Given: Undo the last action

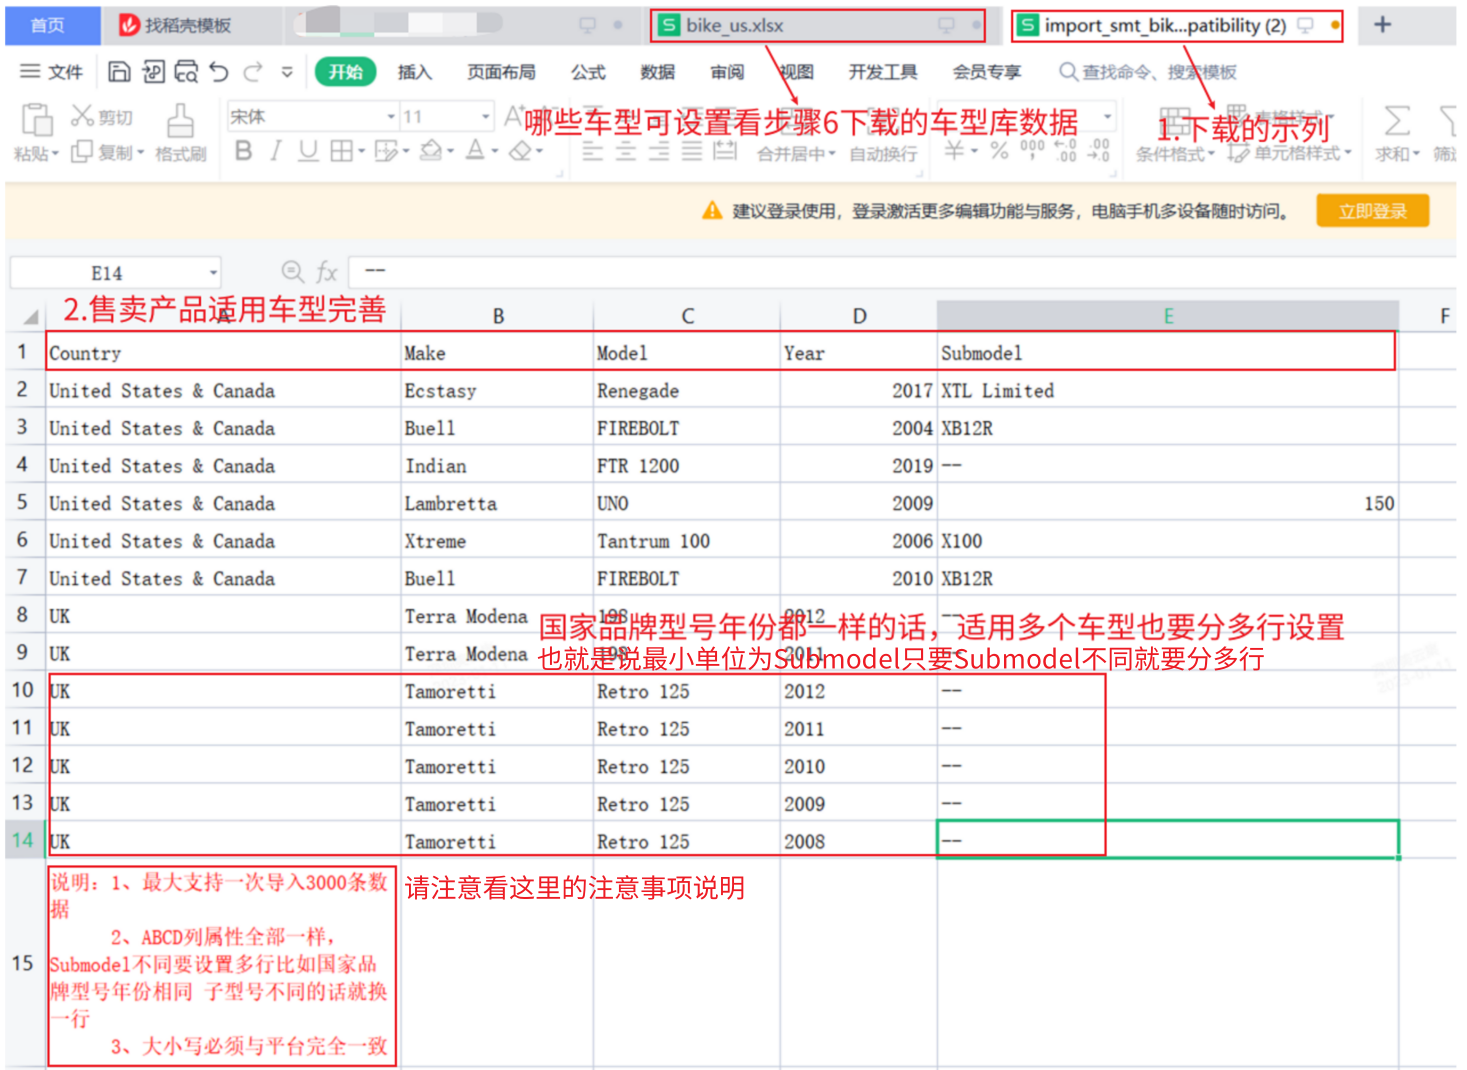Looking at the screenshot, I should [x=219, y=71].
